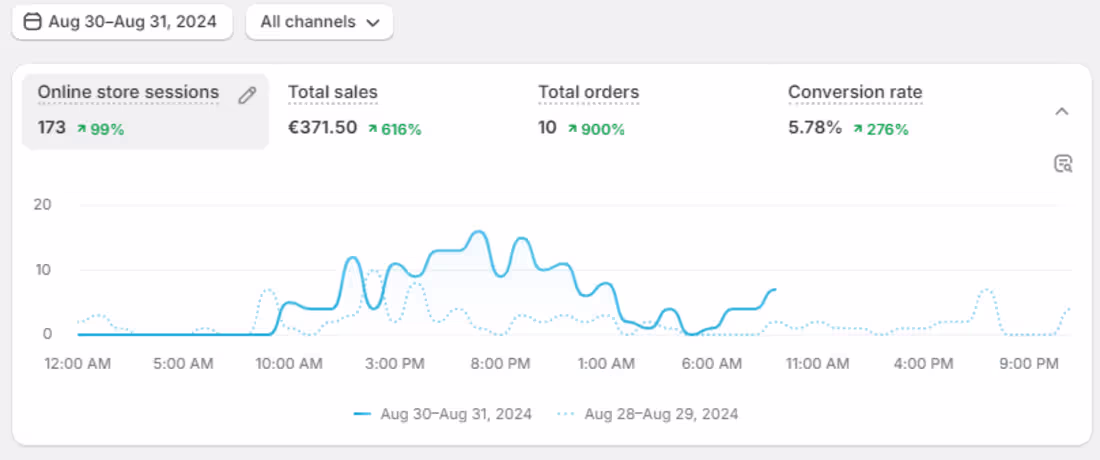Click the All channels chevron arrow
Image resolution: width=1100 pixels, height=460 pixels.
pos(373,22)
